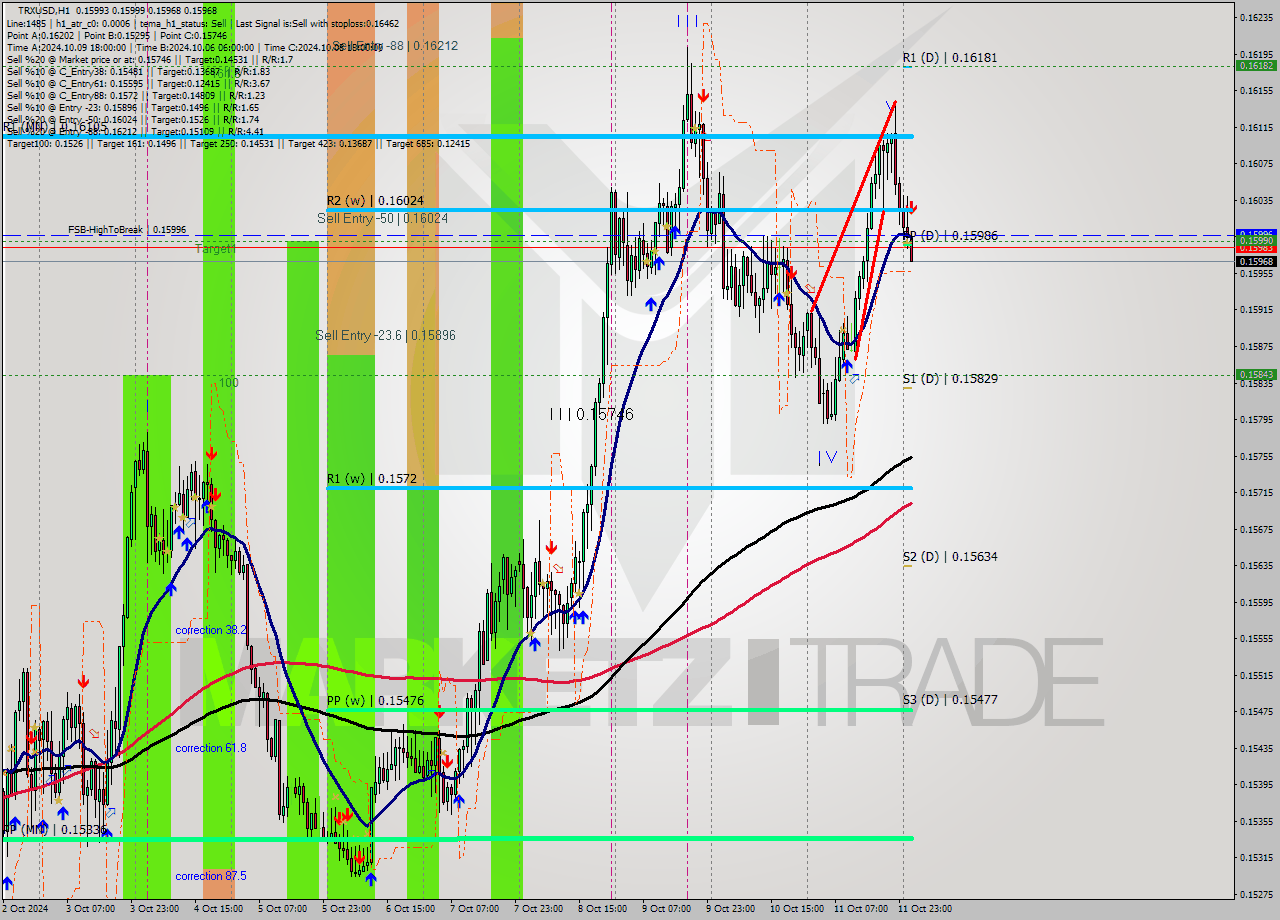Click the 'FSB-HighToBreak | 0.15996' label
The width and height of the screenshot is (1280, 920).
[x=127, y=230]
